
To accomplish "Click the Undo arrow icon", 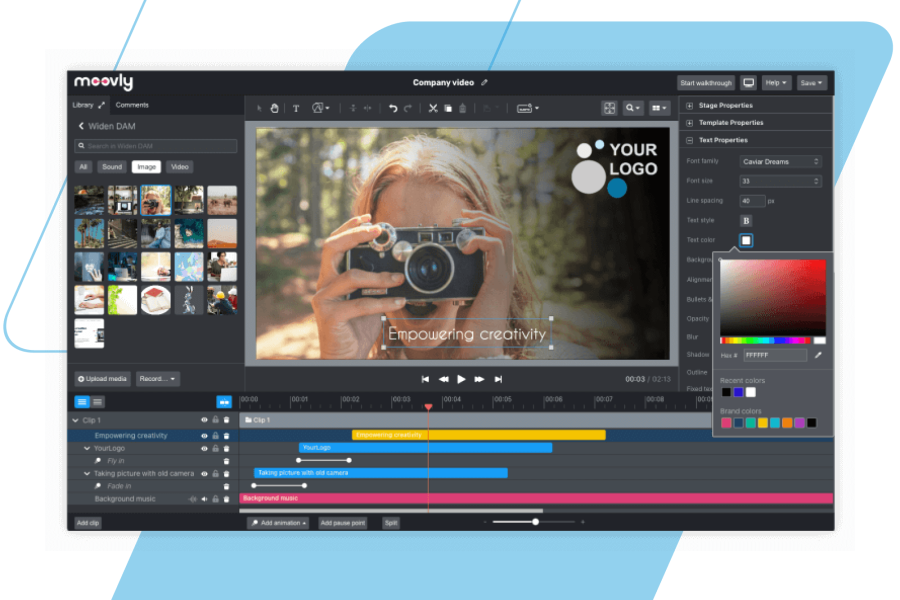I will tap(393, 108).
